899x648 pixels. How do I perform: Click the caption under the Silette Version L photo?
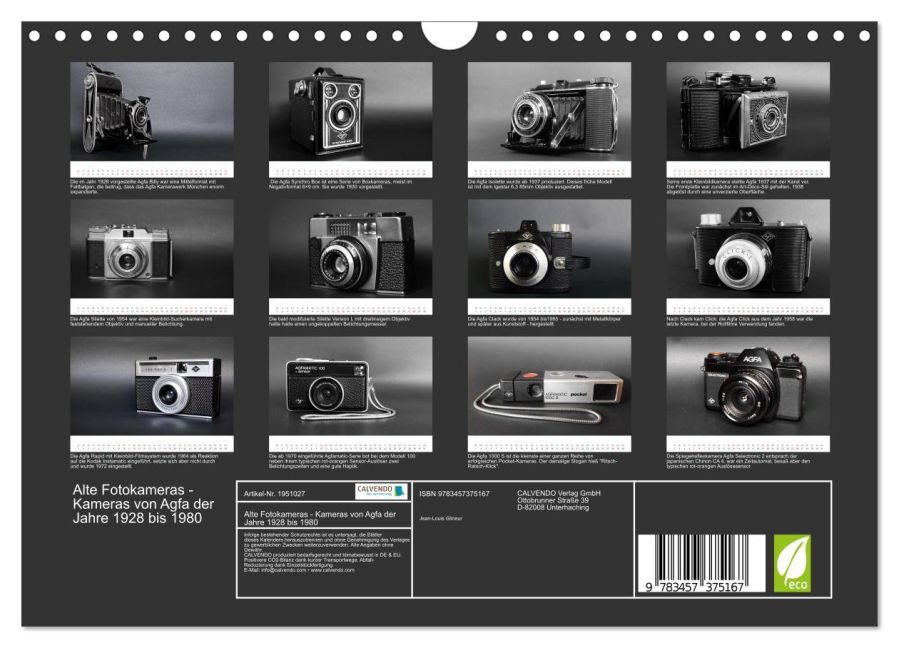[340, 322]
